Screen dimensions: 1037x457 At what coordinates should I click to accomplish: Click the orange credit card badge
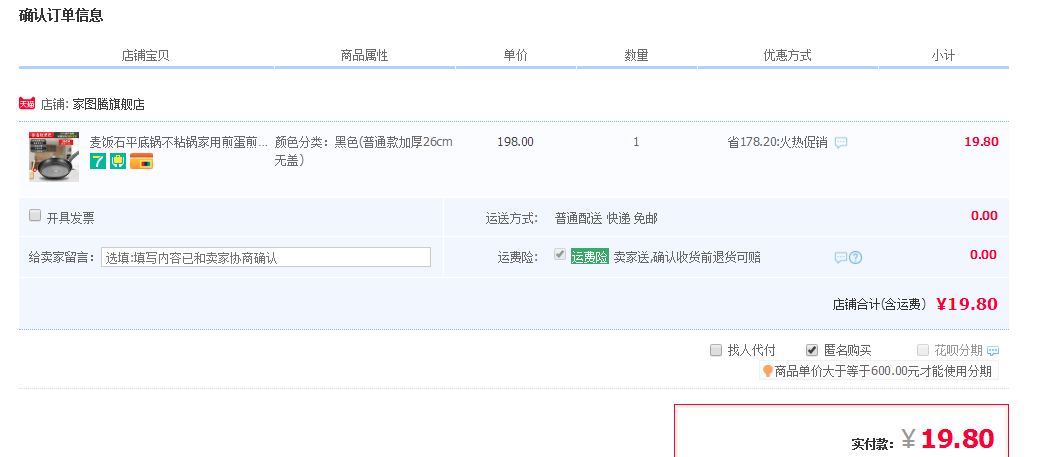[x=142, y=161]
